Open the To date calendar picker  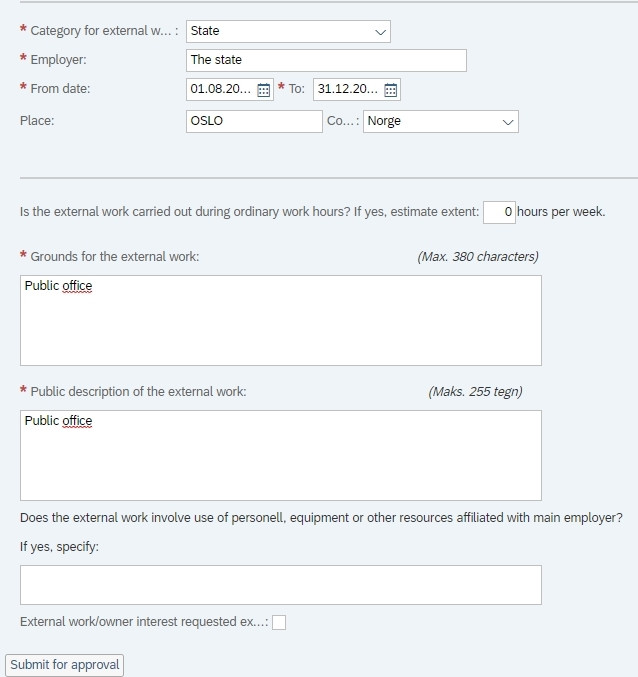(390, 90)
